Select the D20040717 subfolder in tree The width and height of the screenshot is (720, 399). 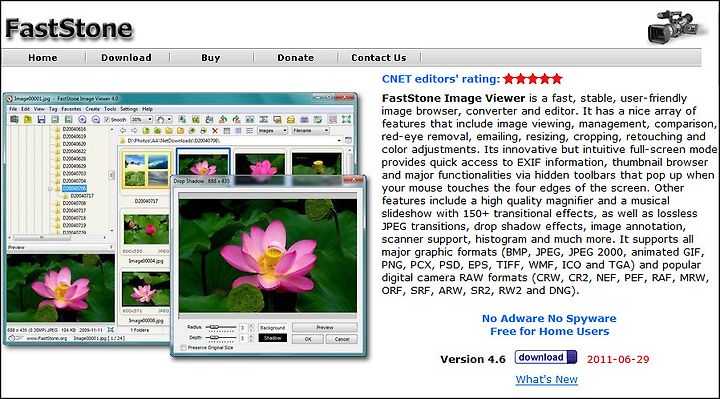point(81,196)
